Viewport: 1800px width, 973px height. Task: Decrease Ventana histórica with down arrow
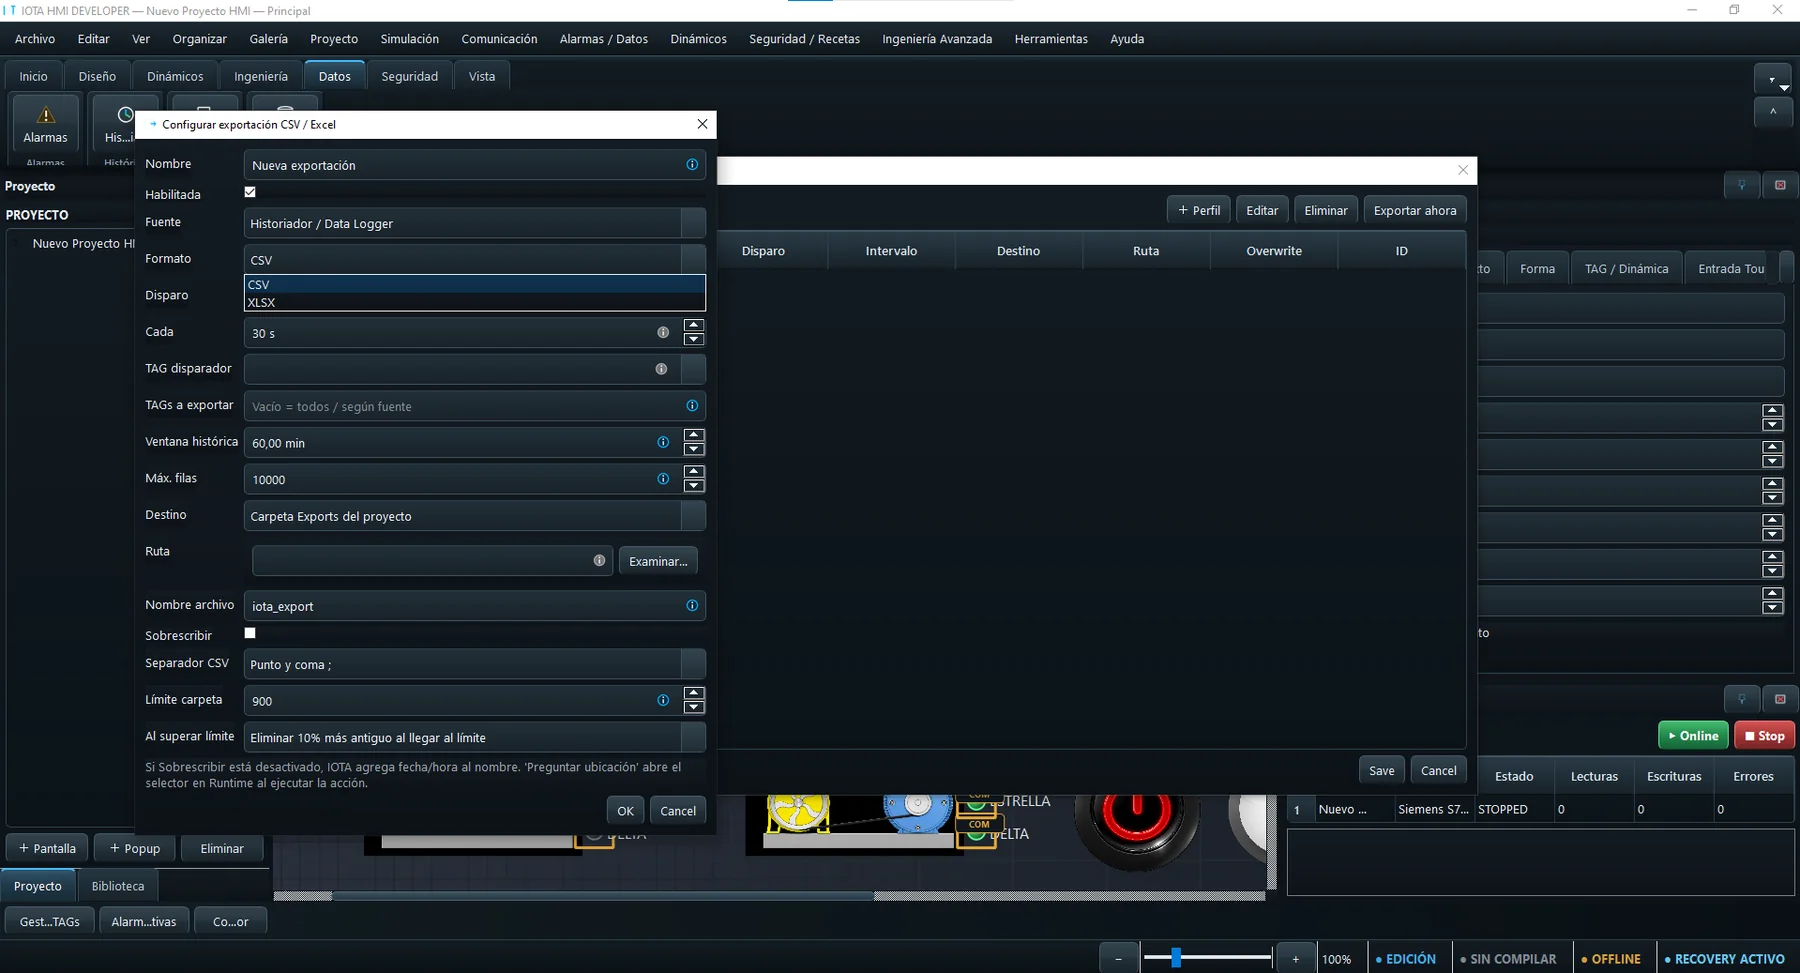(x=694, y=450)
